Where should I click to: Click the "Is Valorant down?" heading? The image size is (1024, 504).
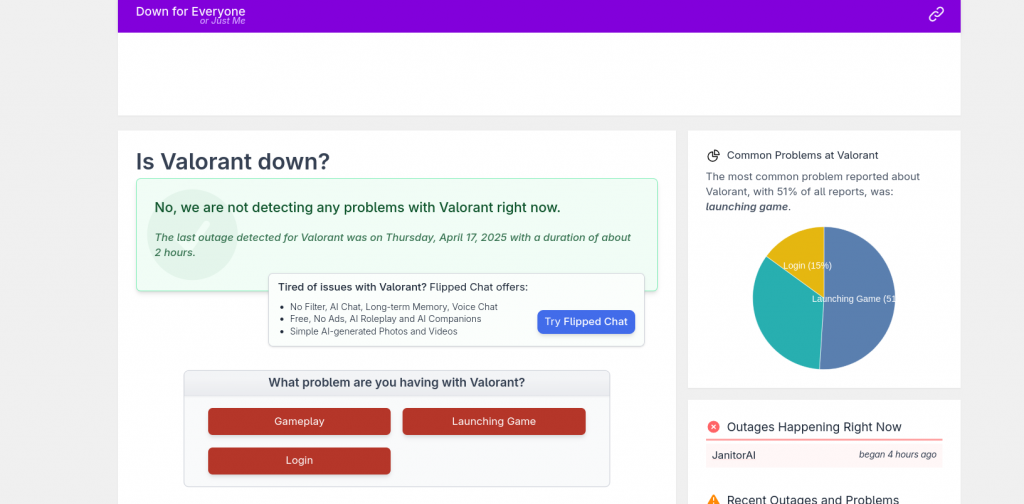point(233,162)
